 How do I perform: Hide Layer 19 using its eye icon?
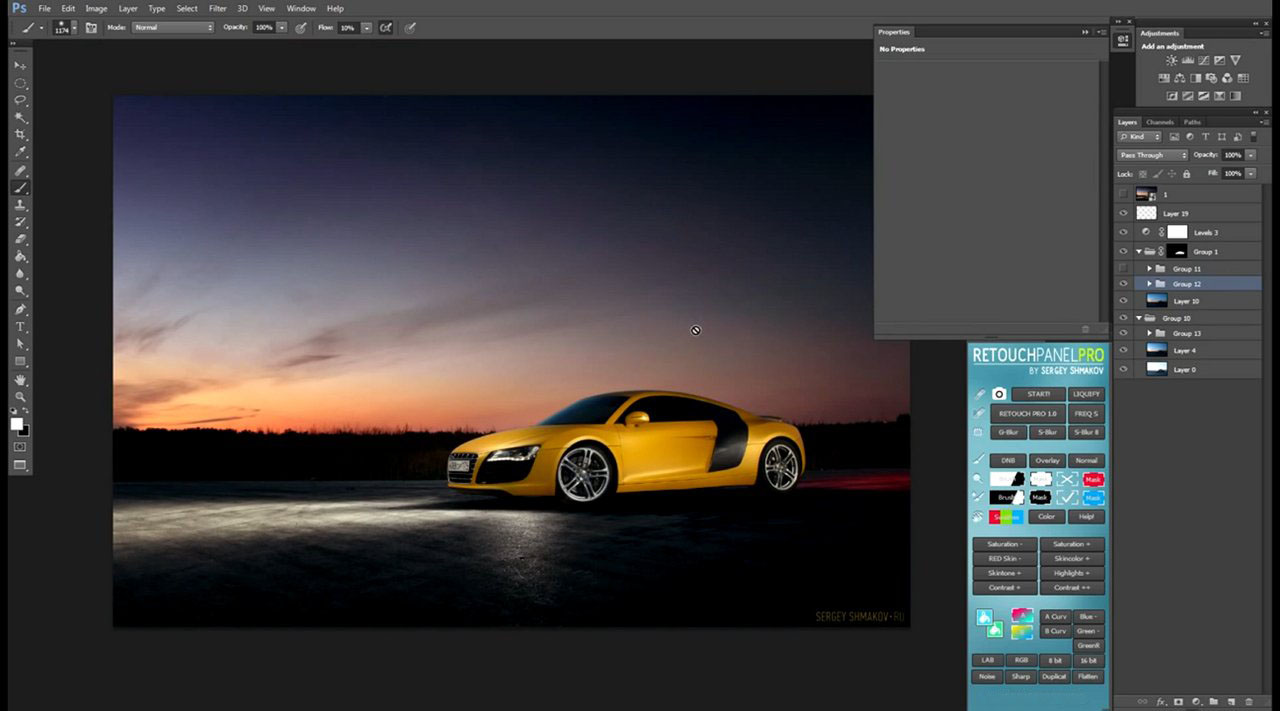tap(1123, 214)
